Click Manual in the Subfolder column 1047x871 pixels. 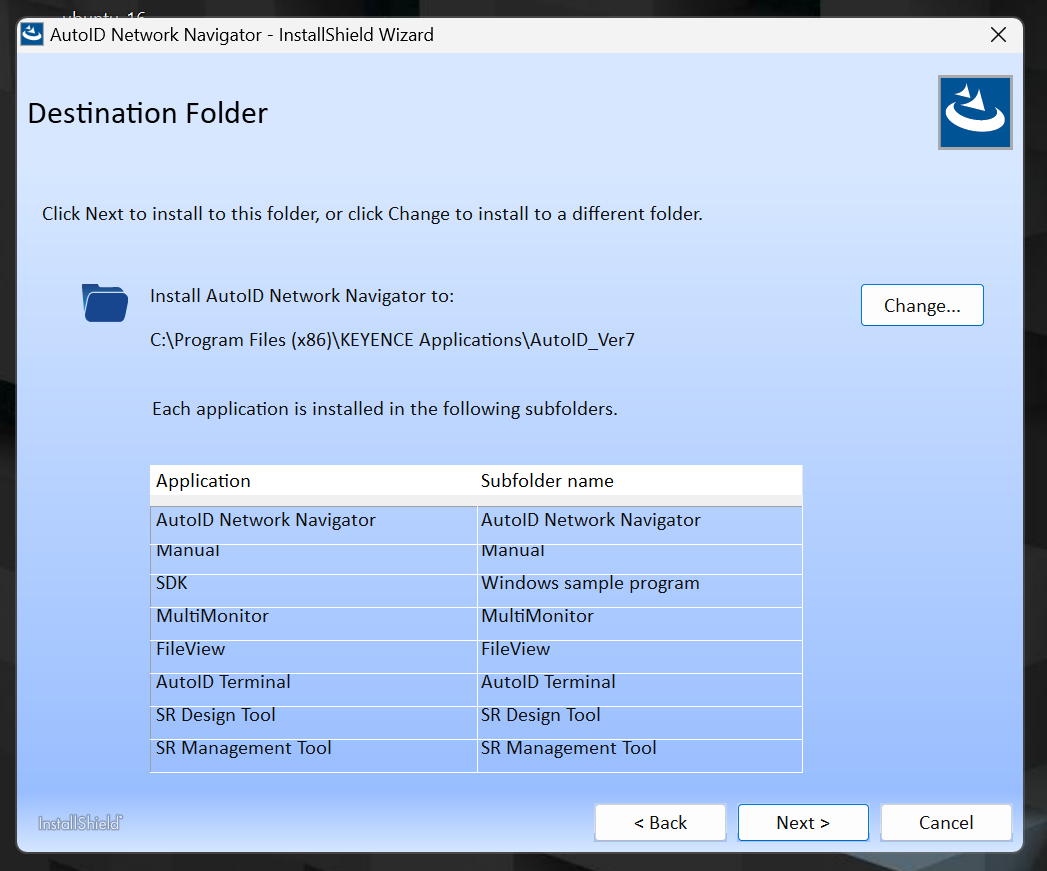[640, 559]
